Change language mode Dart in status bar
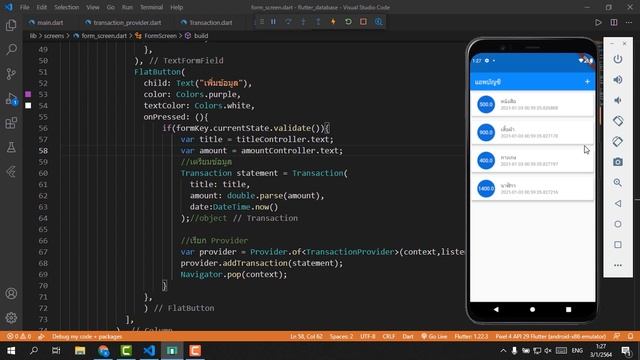640x360 pixels. click(x=408, y=336)
